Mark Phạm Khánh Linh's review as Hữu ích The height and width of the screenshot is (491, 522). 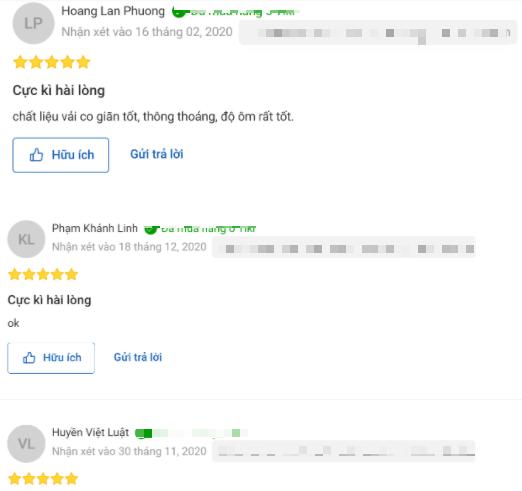tap(51, 358)
